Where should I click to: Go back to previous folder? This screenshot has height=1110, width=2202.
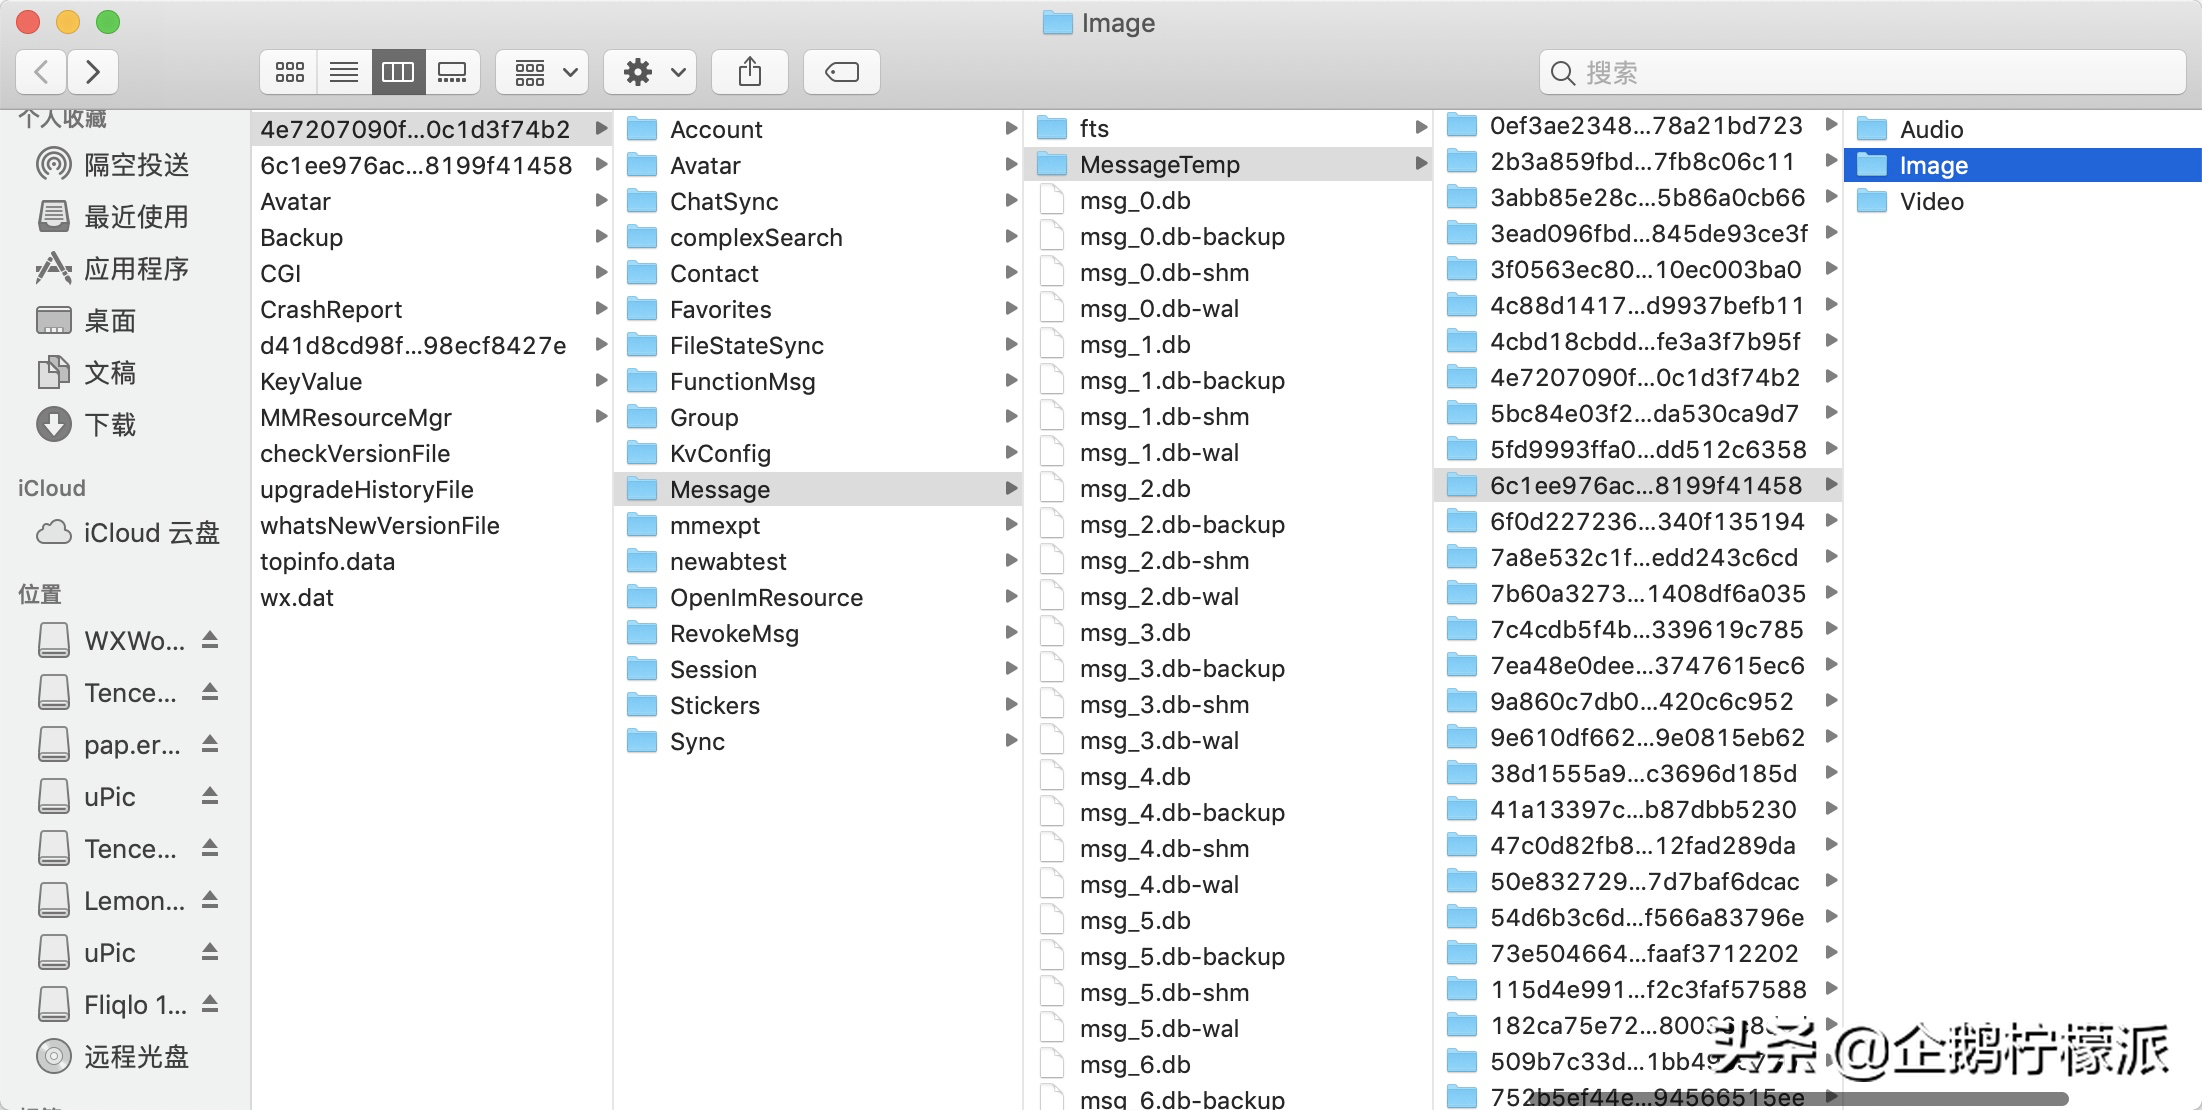pos(42,72)
